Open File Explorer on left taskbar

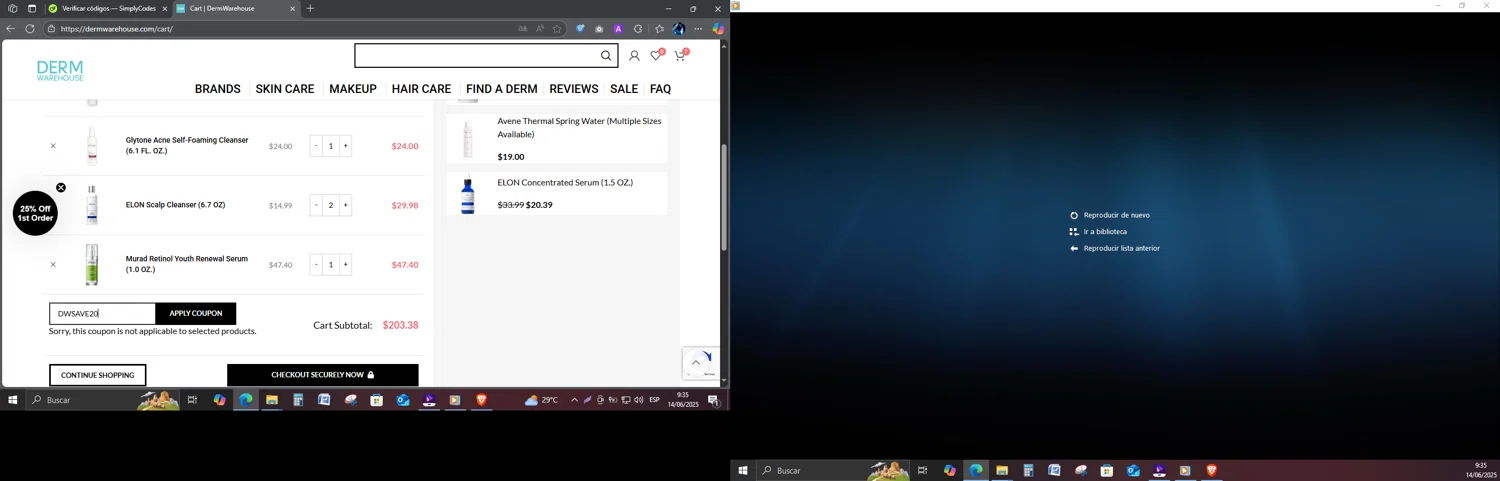(x=271, y=400)
